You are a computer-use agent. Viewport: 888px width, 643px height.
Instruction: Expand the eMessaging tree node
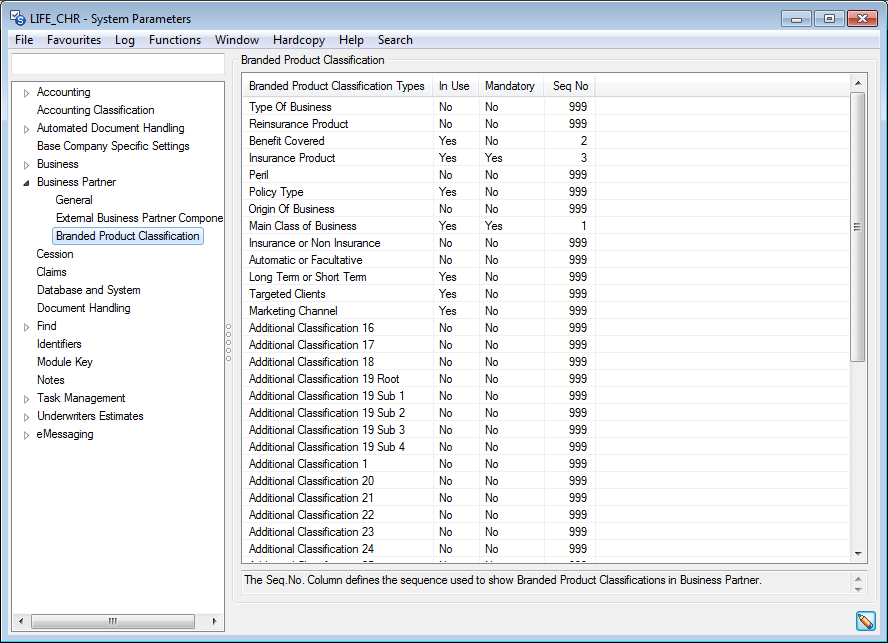pyautogui.click(x=26, y=434)
